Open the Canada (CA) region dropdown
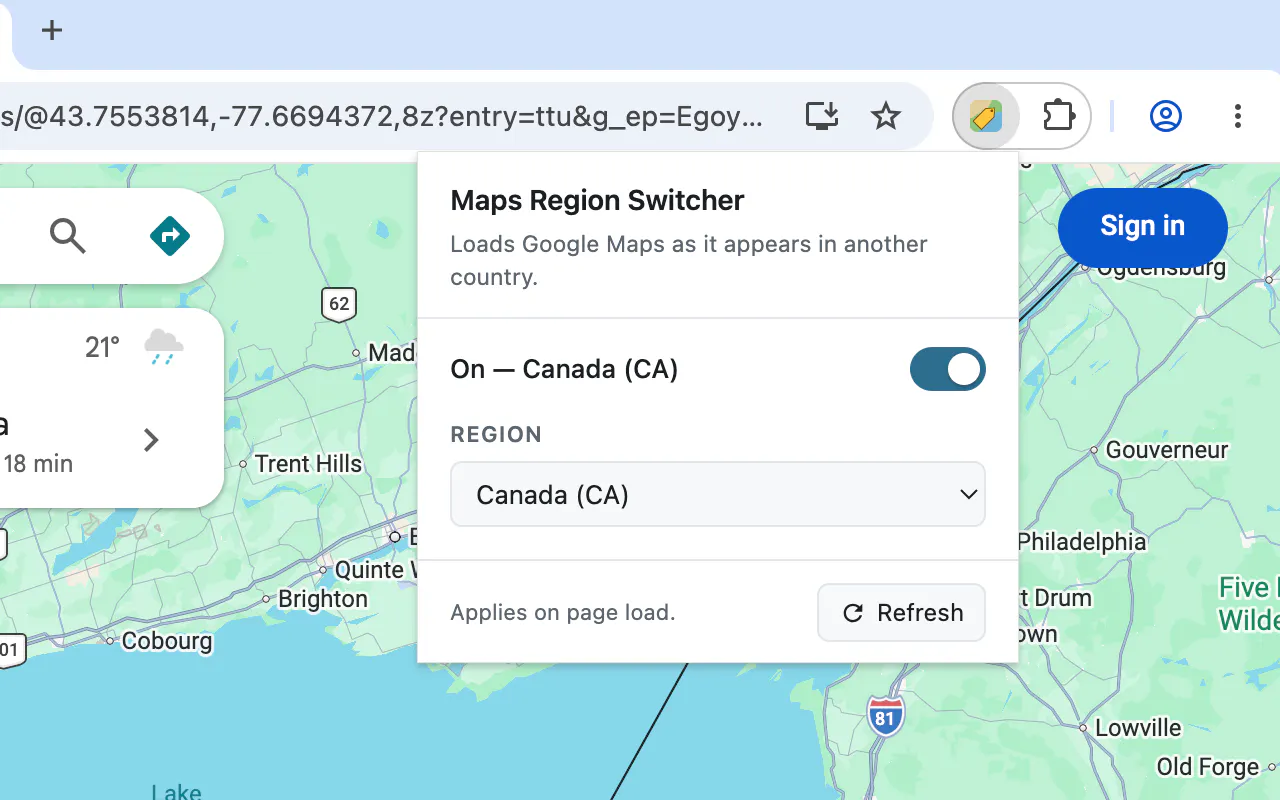Screen dimensions: 1280x800 (718, 494)
